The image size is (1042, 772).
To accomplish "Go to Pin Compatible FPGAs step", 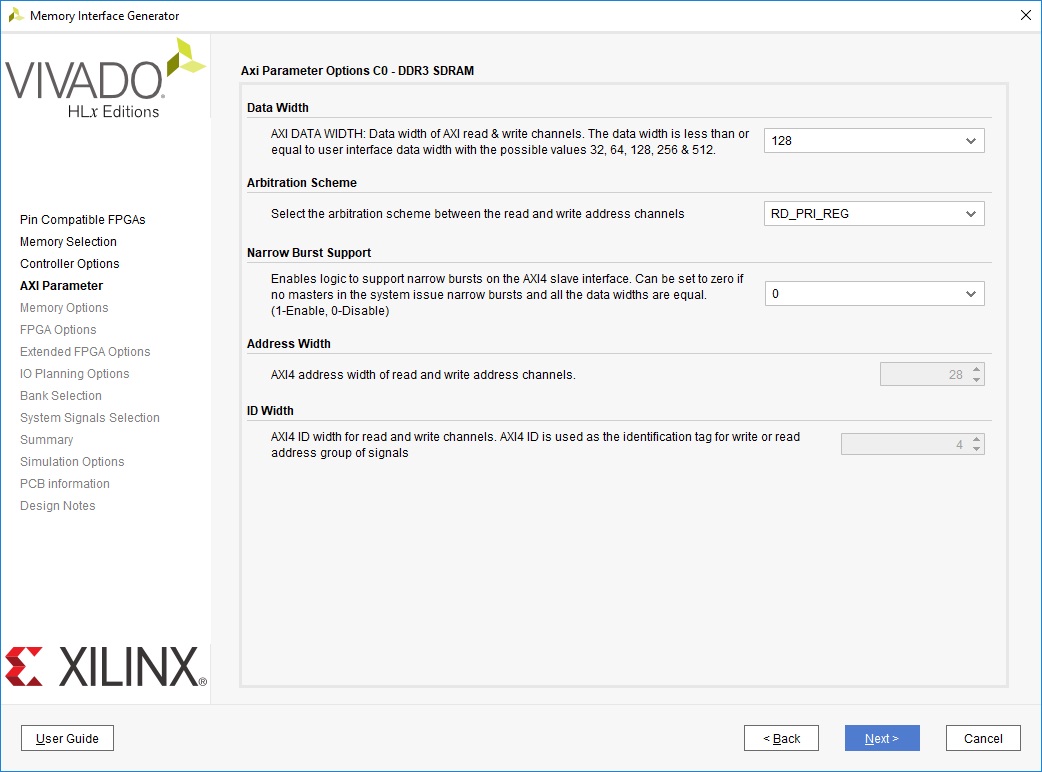I will tap(83, 220).
